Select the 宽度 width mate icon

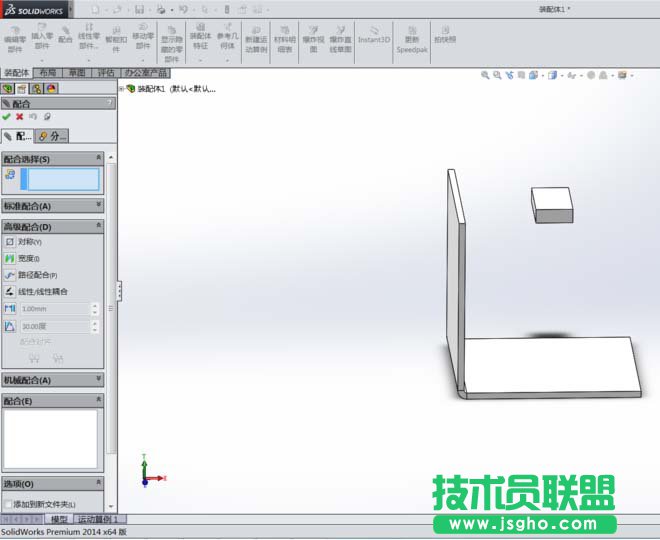pyautogui.click(x=10, y=258)
